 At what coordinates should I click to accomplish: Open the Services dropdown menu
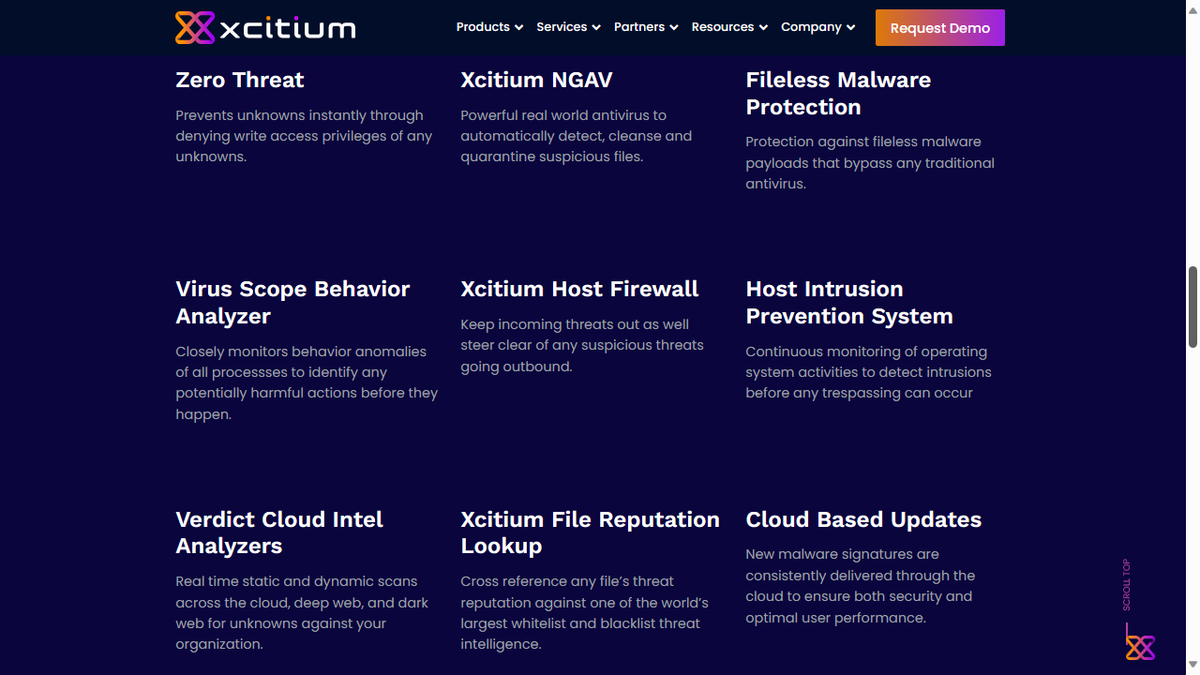(x=562, y=27)
